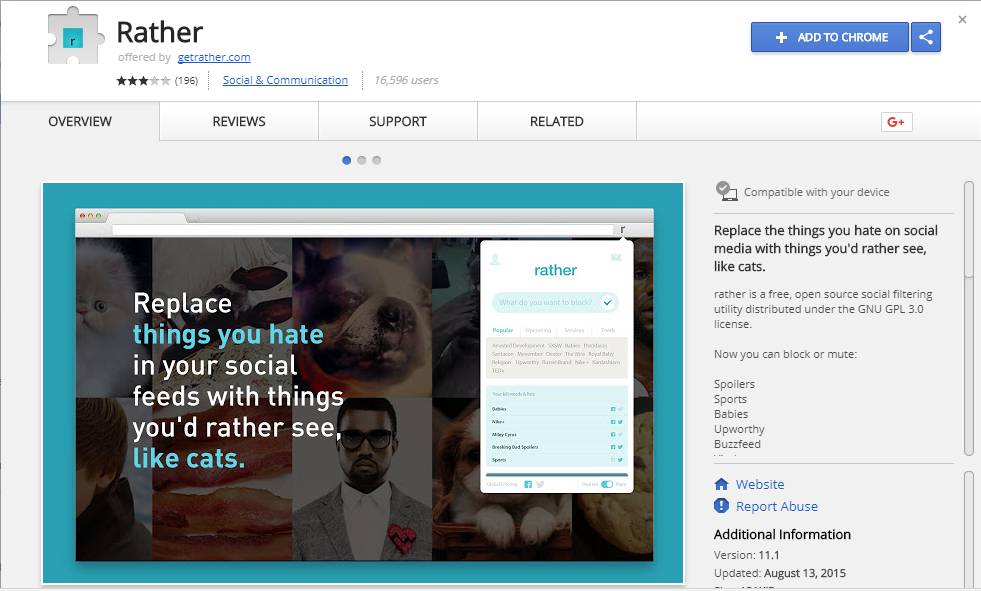Click the Updated: August 13, 2015 text
This screenshot has width=981, height=591.
(x=780, y=573)
